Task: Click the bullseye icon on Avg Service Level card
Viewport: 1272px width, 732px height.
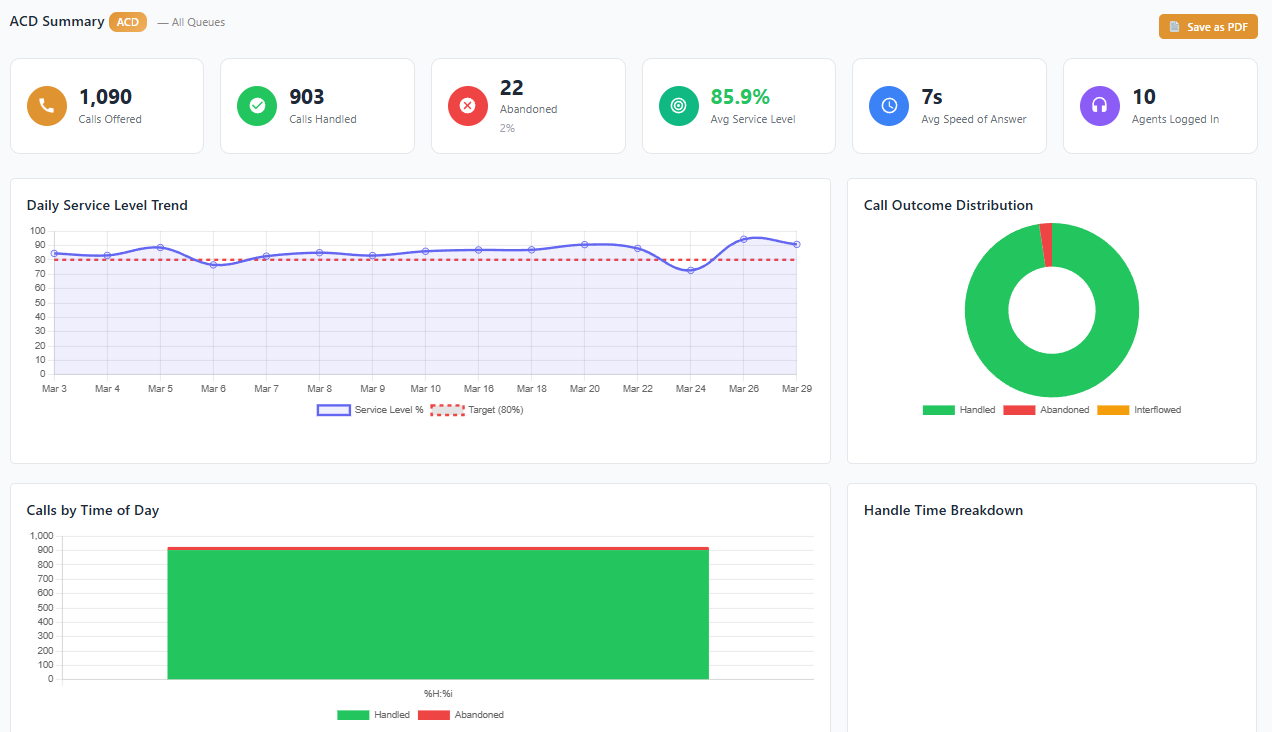Action: click(x=678, y=105)
